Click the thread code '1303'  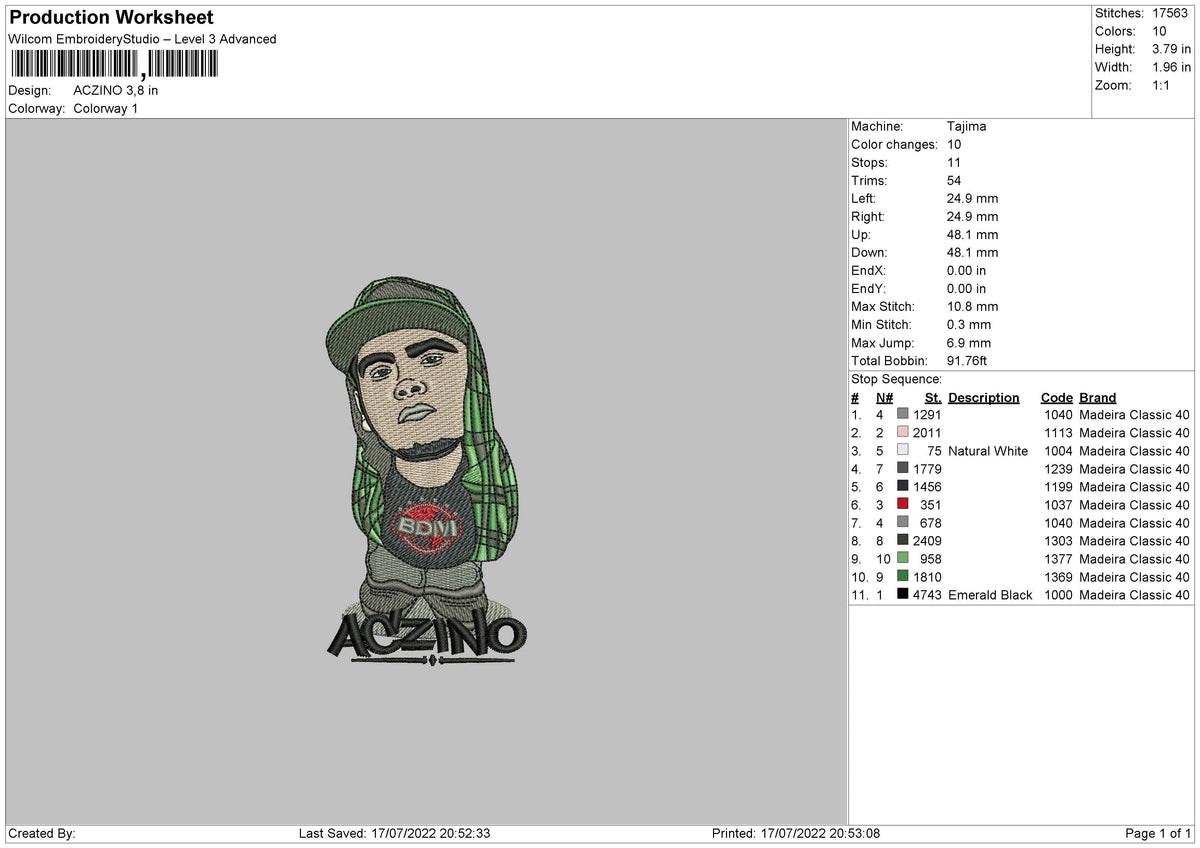click(1058, 540)
